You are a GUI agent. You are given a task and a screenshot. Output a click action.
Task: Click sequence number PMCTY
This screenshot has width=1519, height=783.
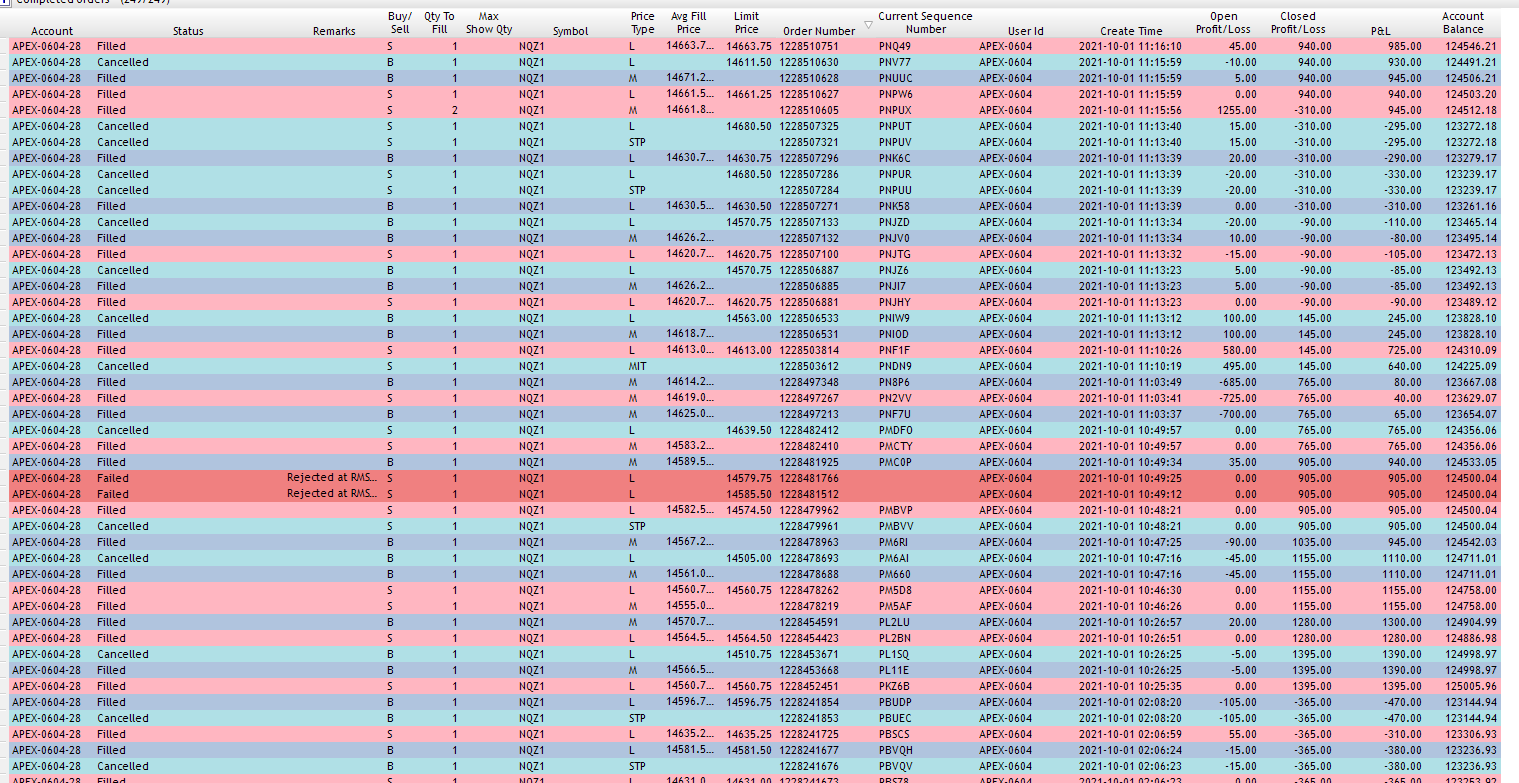click(x=895, y=446)
